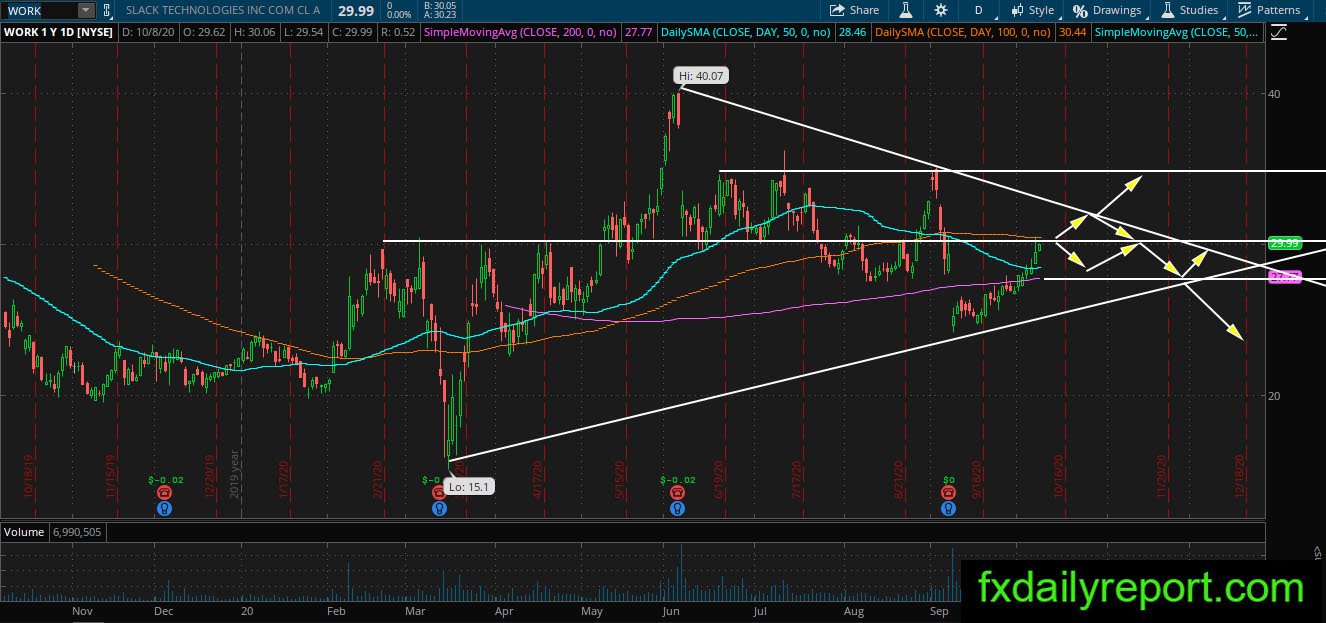Image resolution: width=1326 pixels, height=623 pixels.
Task: Click the 100 DailySMA value 30.44
Action: 1071,33
